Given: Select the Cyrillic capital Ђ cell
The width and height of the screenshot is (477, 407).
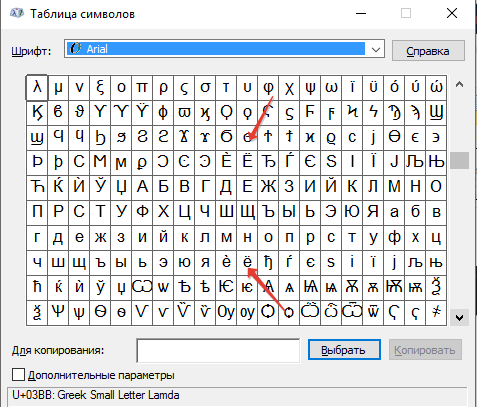Looking at the screenshot, I should pos(268,163).
